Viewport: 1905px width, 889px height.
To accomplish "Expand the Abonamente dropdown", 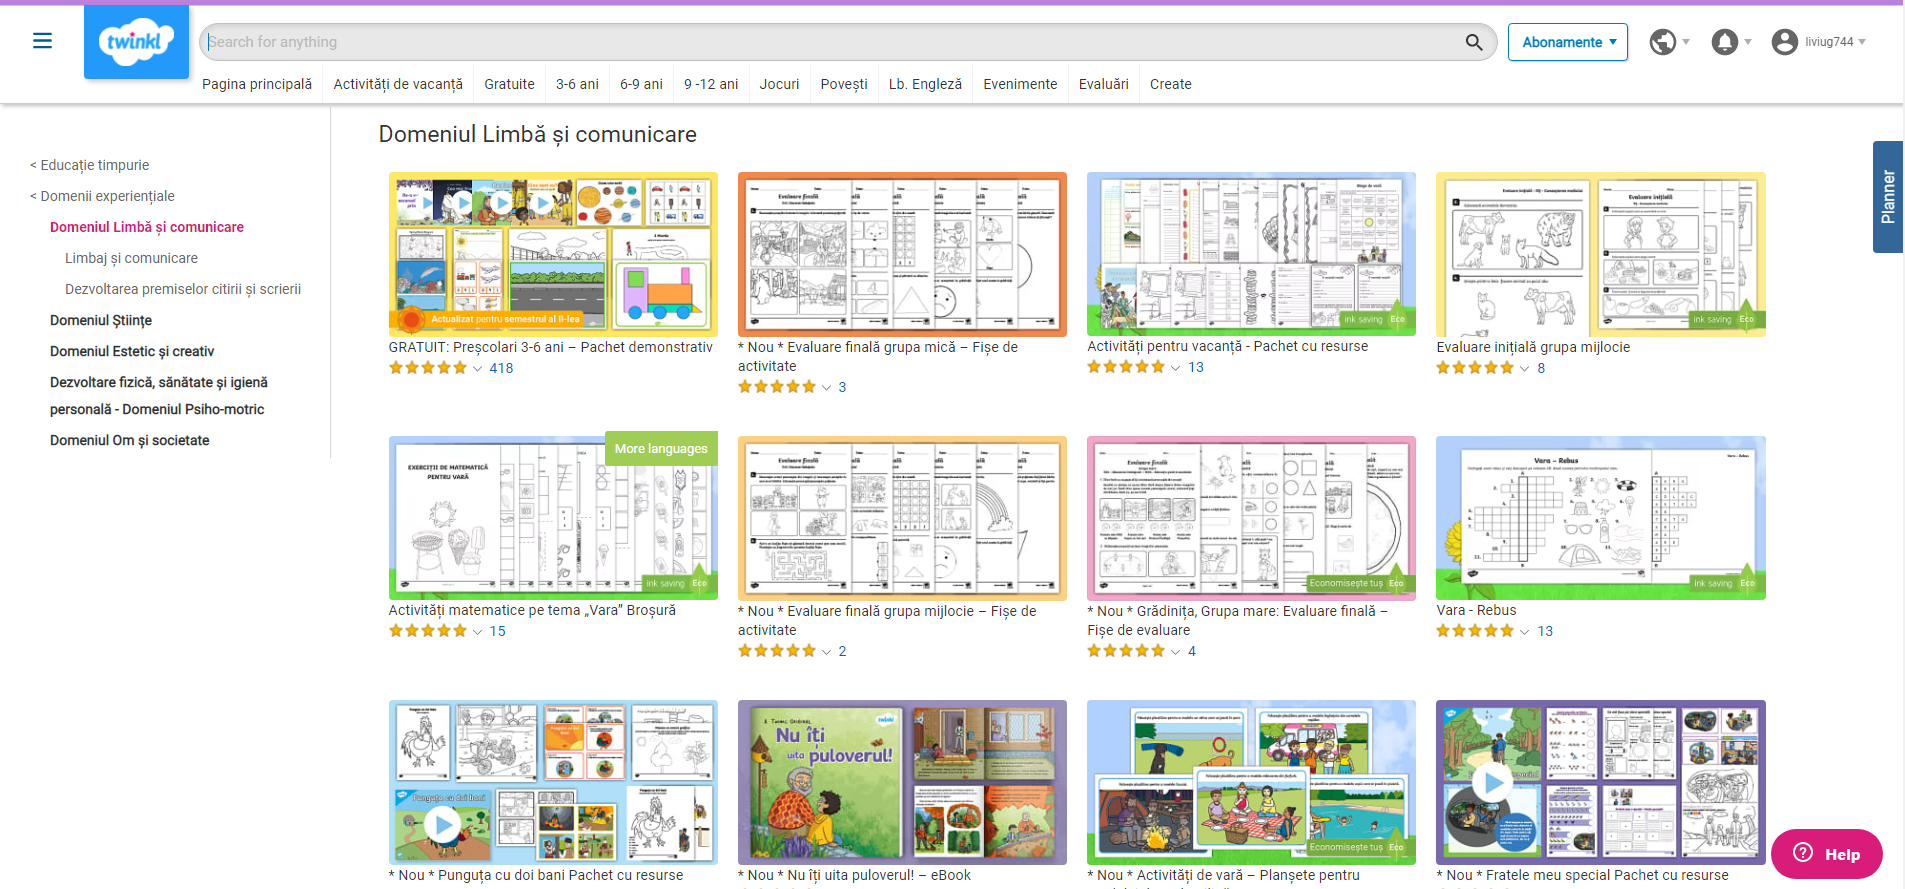I will [1567, 42].
